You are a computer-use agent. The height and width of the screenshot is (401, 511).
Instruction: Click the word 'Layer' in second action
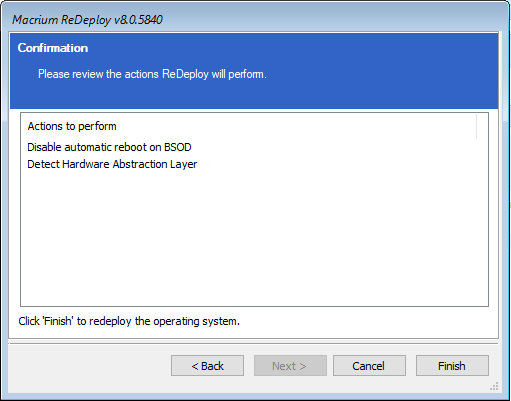click(x=184, y=164)
